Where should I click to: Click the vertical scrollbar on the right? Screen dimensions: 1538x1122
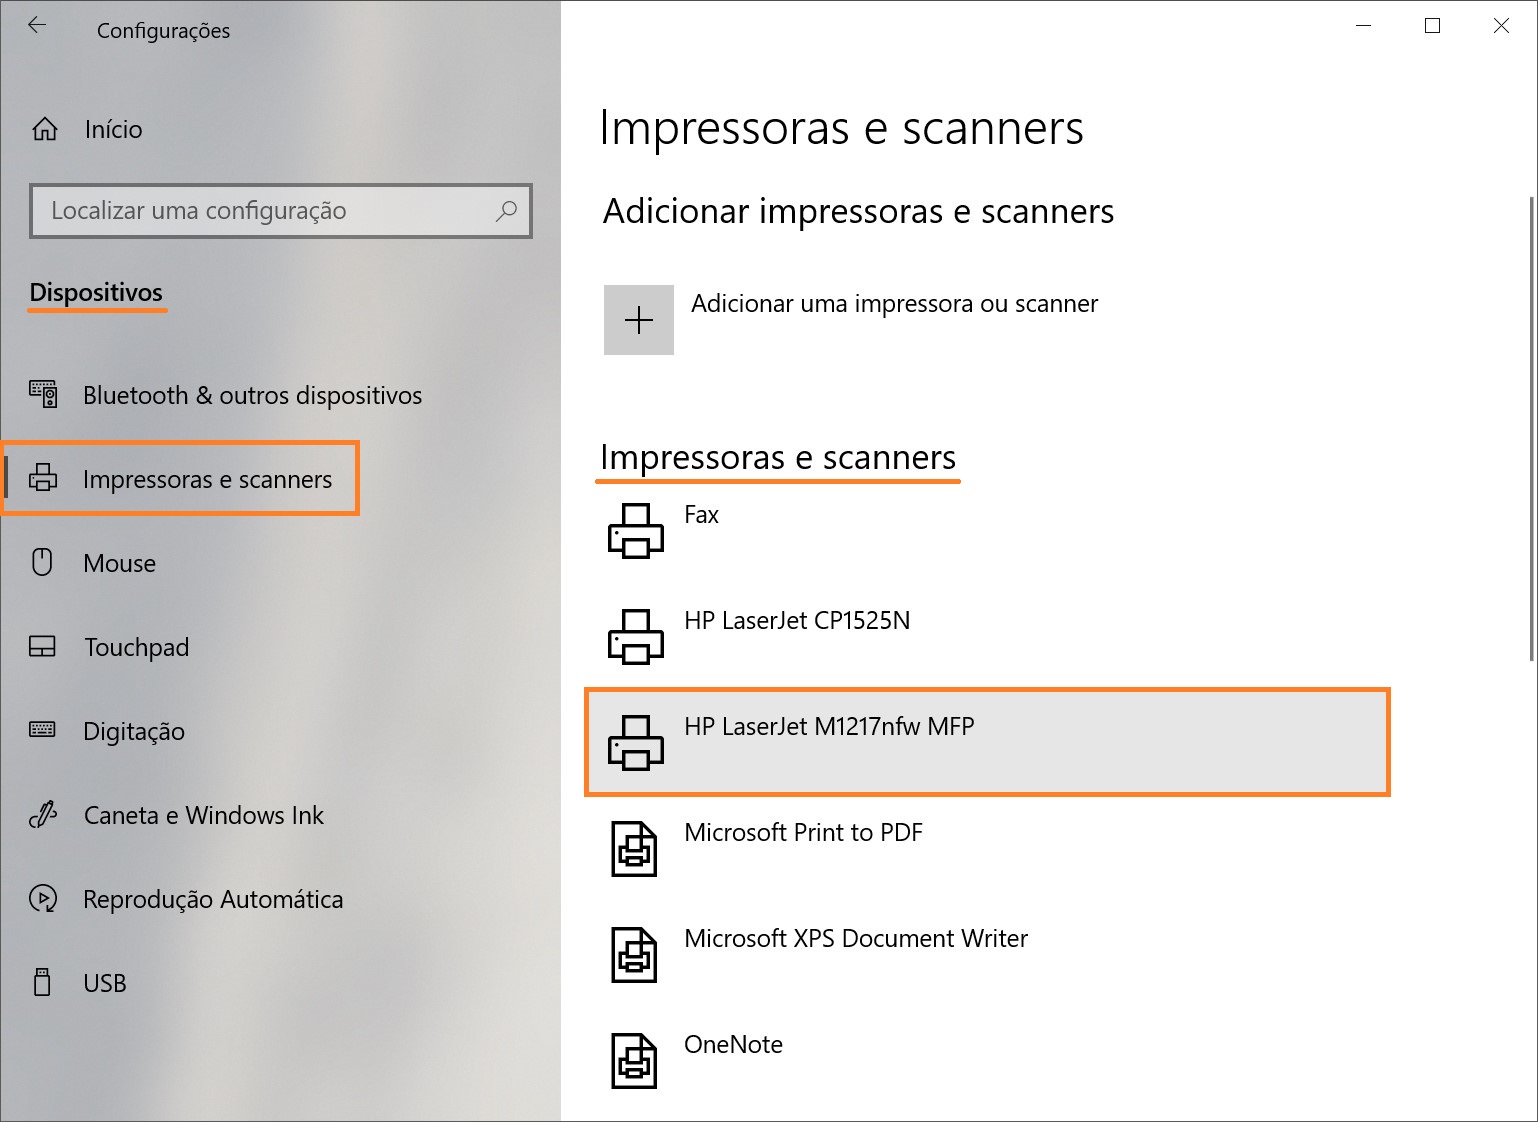pos(1531,428)
